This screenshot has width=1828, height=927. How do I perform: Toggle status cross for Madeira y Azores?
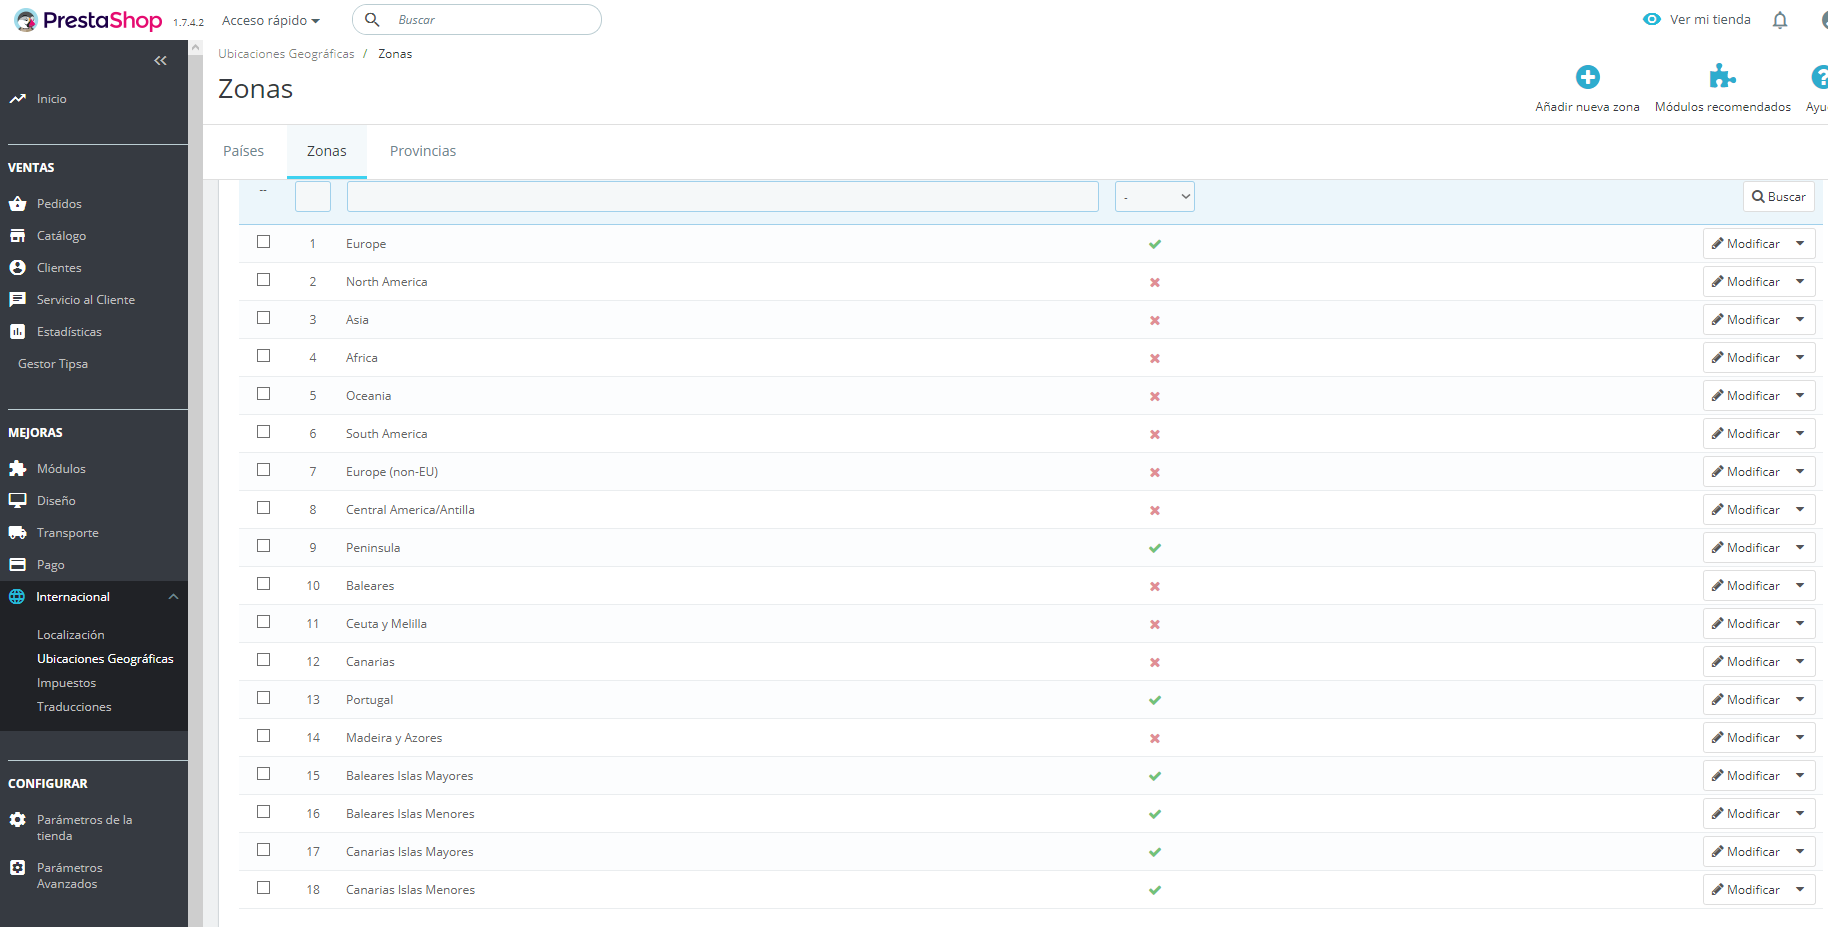pyautogui.click(x=1155, y=738)
